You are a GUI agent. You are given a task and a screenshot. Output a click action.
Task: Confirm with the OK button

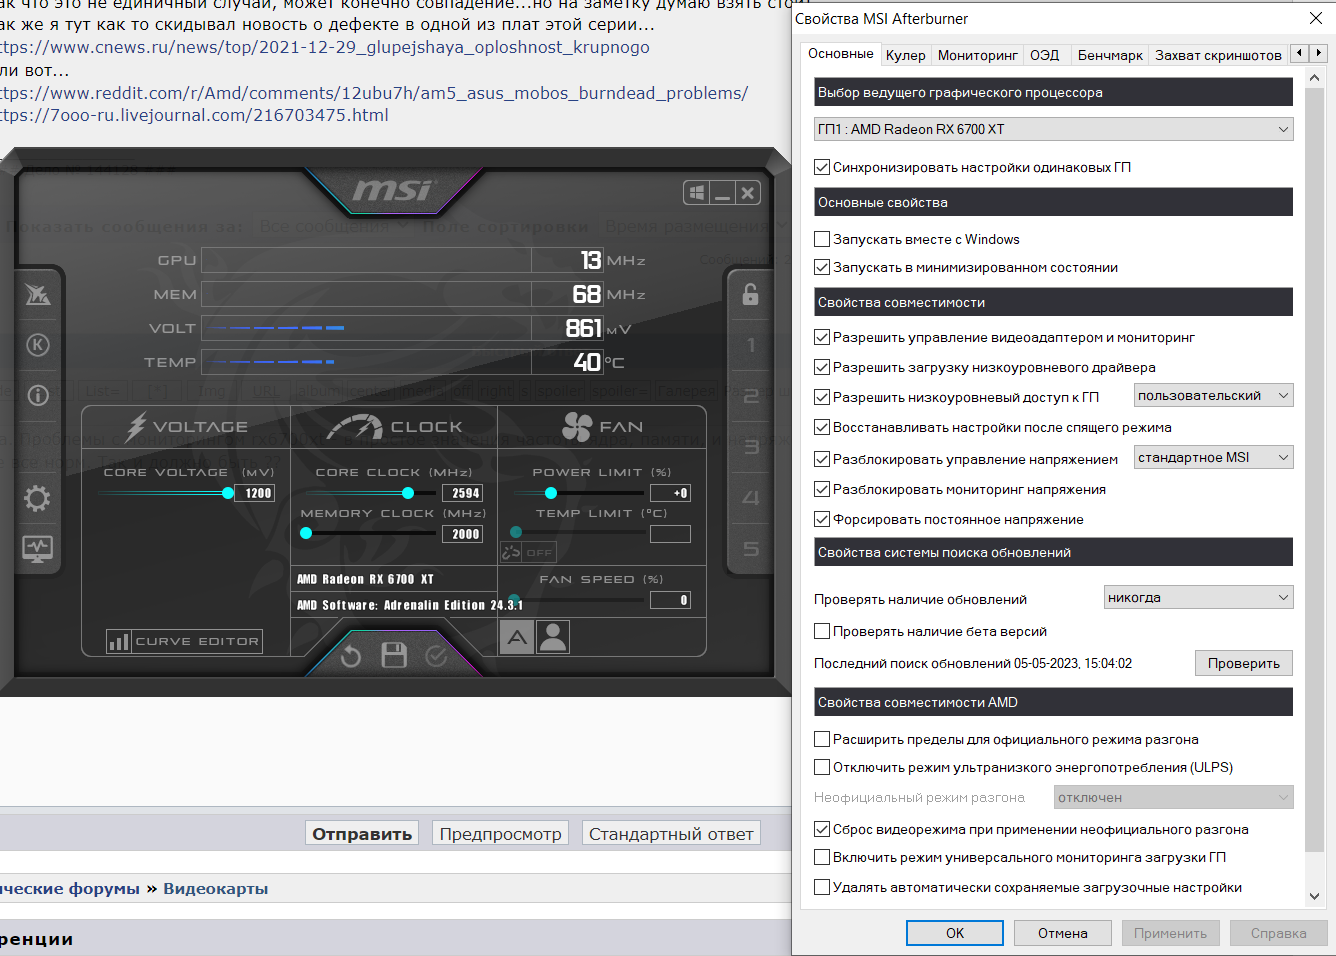coord(955,933)
